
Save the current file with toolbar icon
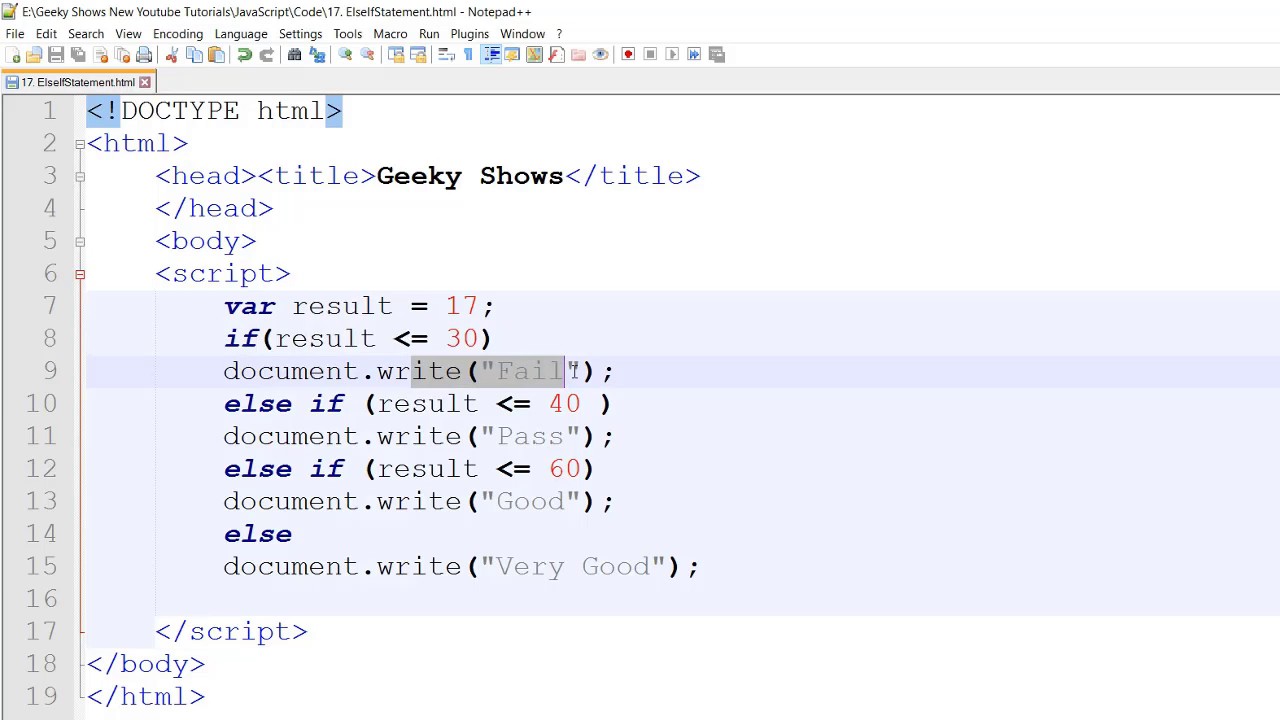click(x=56, y=54)
